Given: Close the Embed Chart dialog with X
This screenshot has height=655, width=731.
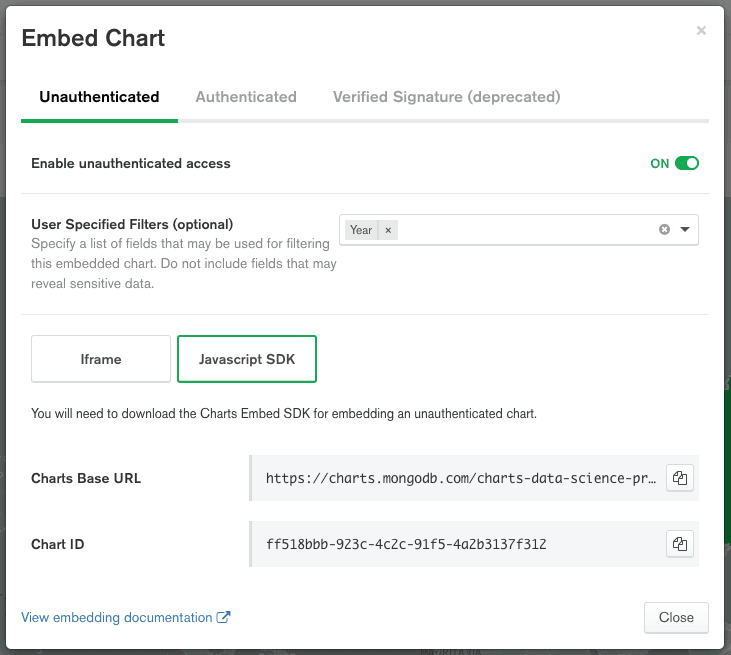Looking at the screenshot, I should [x=701, y=31].
